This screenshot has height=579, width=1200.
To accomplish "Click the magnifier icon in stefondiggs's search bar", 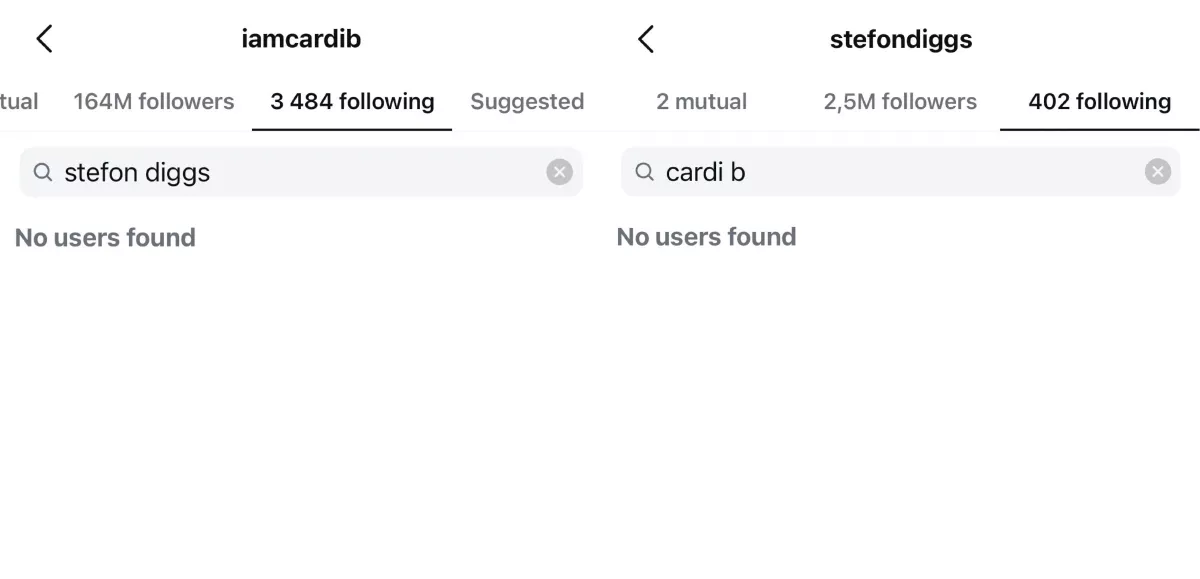I will [x=644, y=172].
